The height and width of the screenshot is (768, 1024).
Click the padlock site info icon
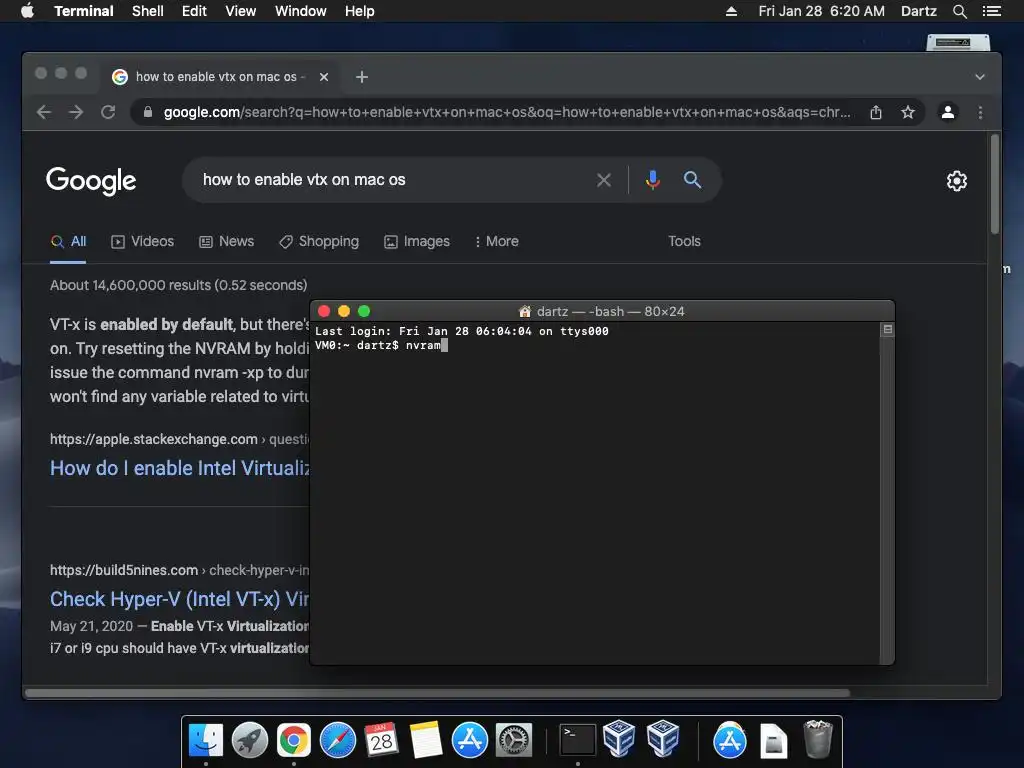click(148, 112)
